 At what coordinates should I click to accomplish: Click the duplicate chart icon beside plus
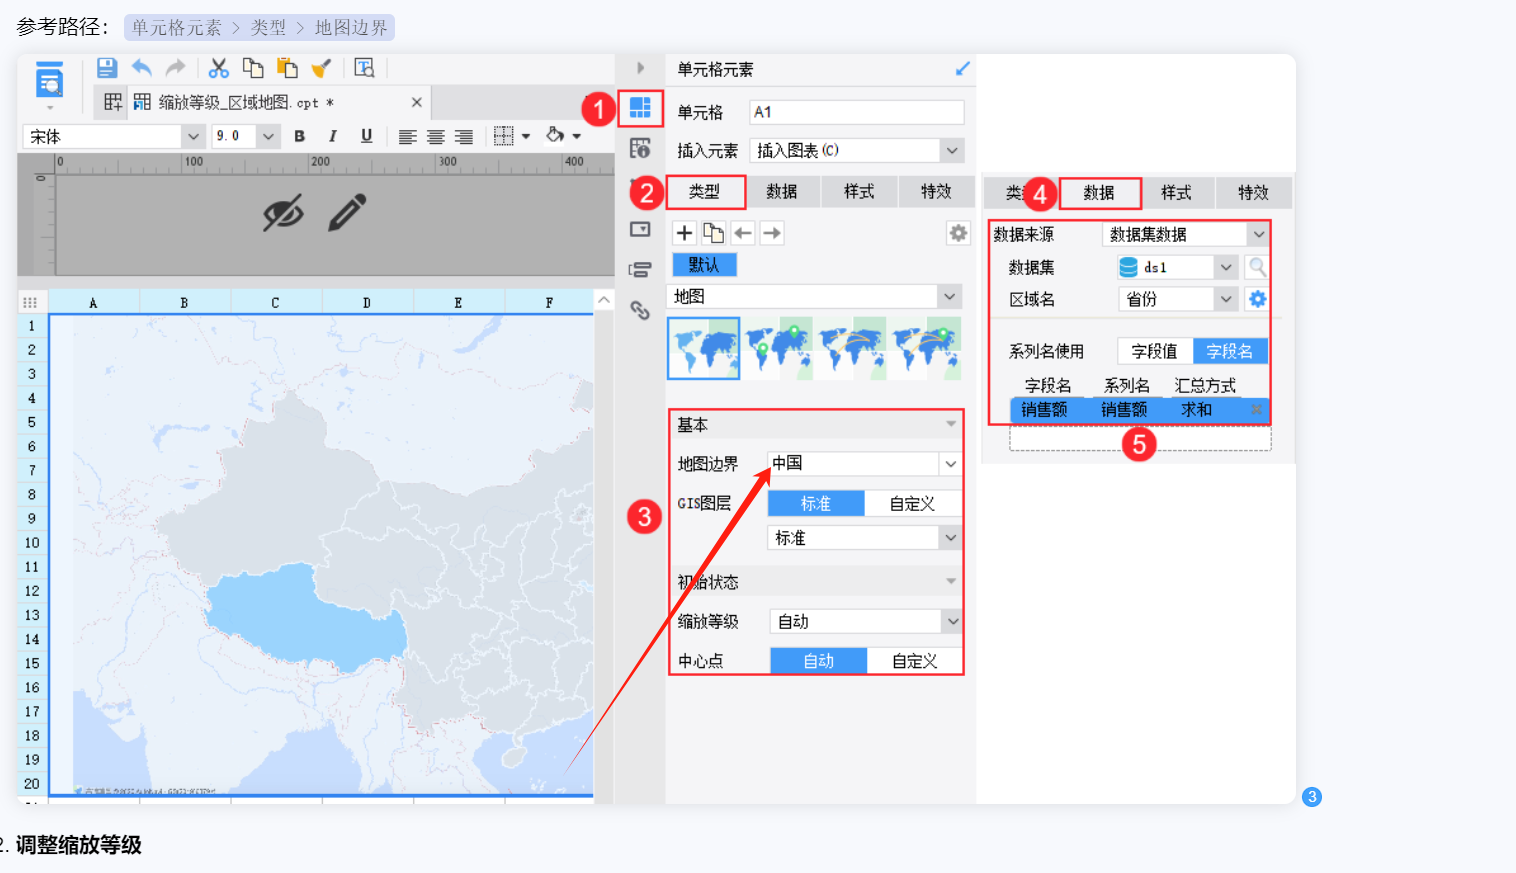tap(713, 233)
